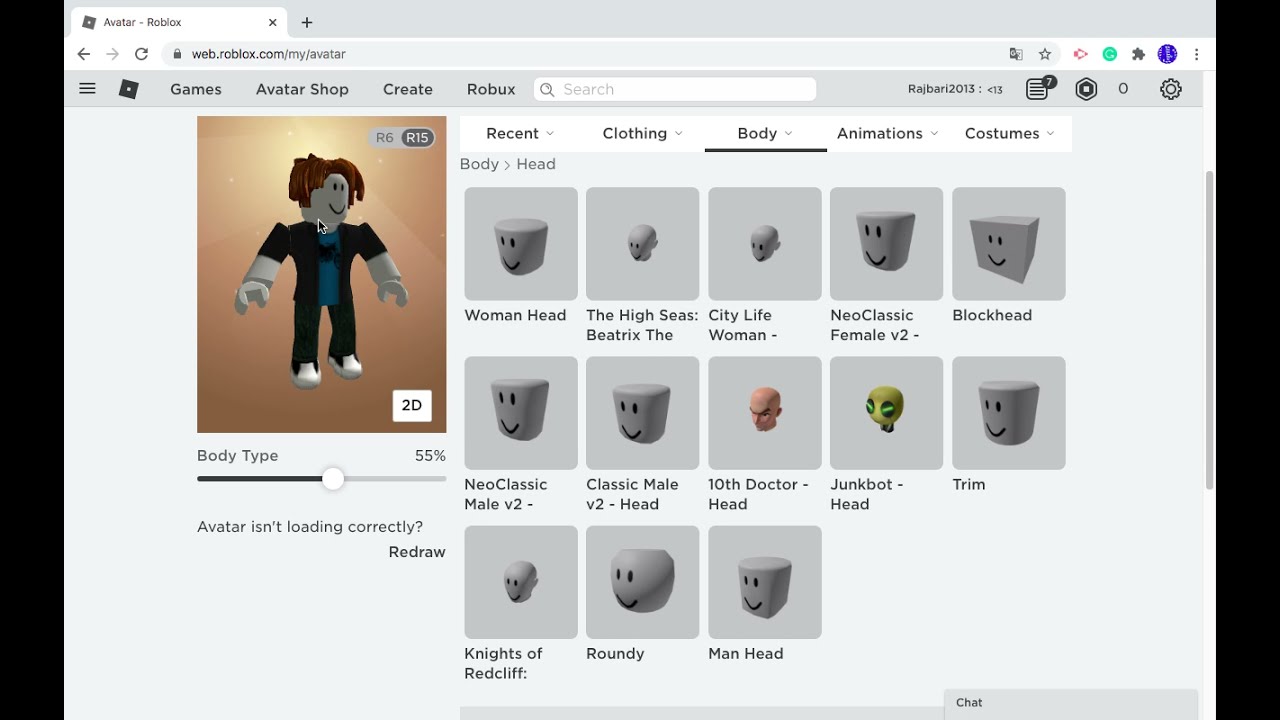The height and width of the screenshot is (720, 1280).
Task: Expand the Clothing dropdown
Action: tap(643, 133)
